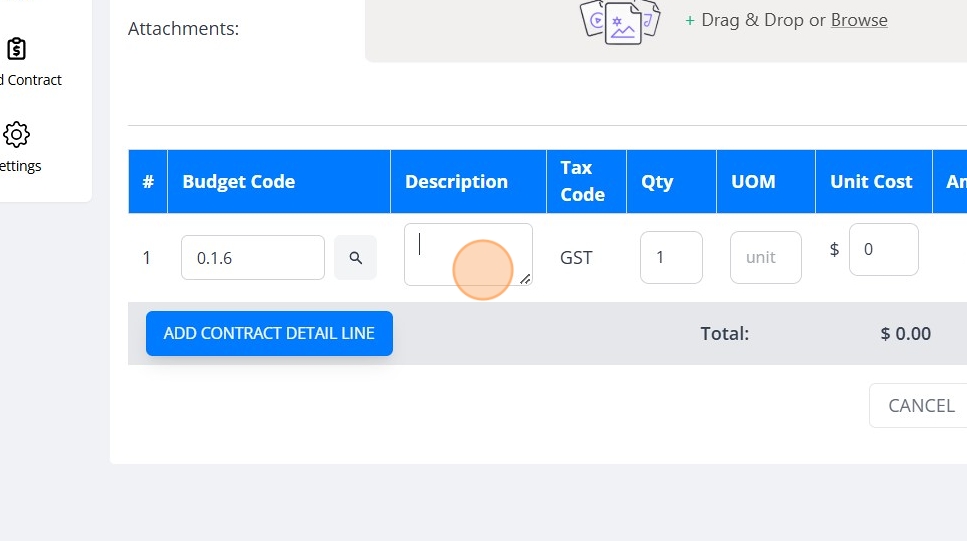Click the attachments media files icon
967x541 pixels.
tap(621, 20)
